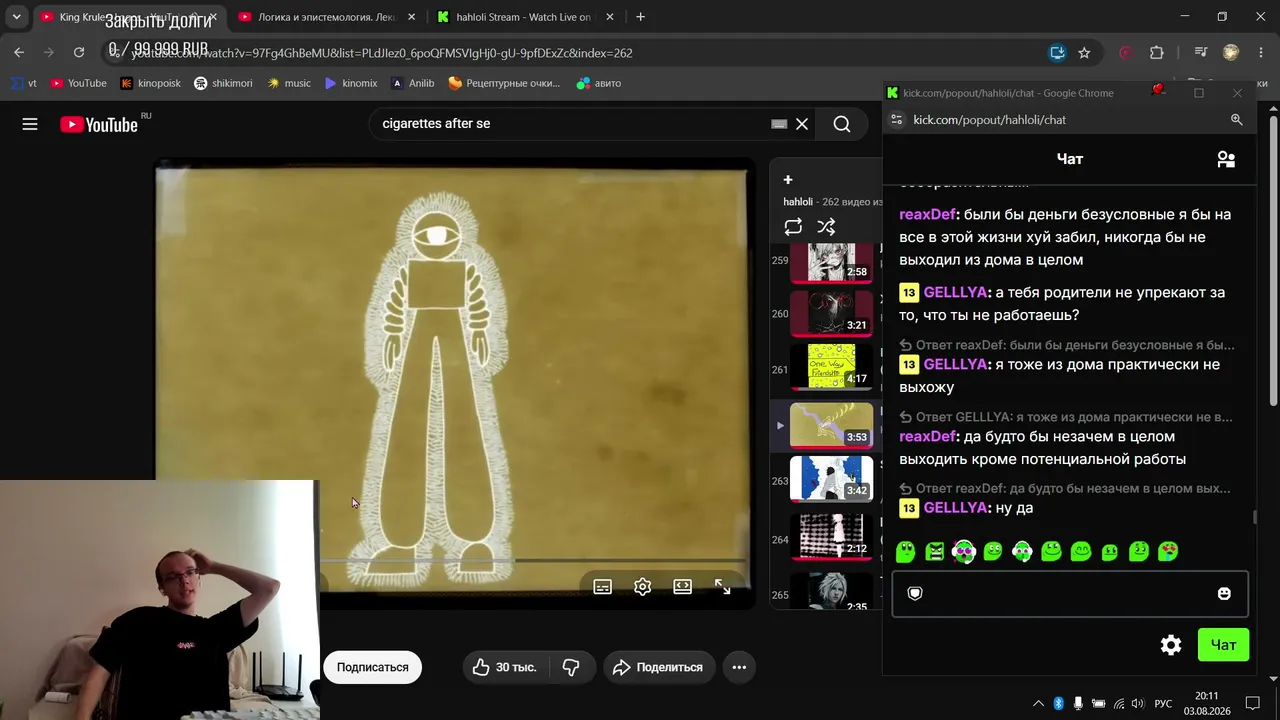The image size is (1280, 720).
Task: Open the browser extensions puzzle menu
Action: click(x=1157, y=53)
